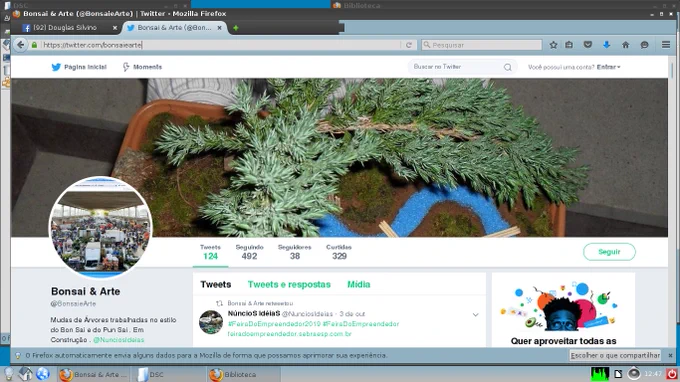This screenshot has height=382, width=680.
Task: Click the green padlock security icon
Action: point(34,45)
